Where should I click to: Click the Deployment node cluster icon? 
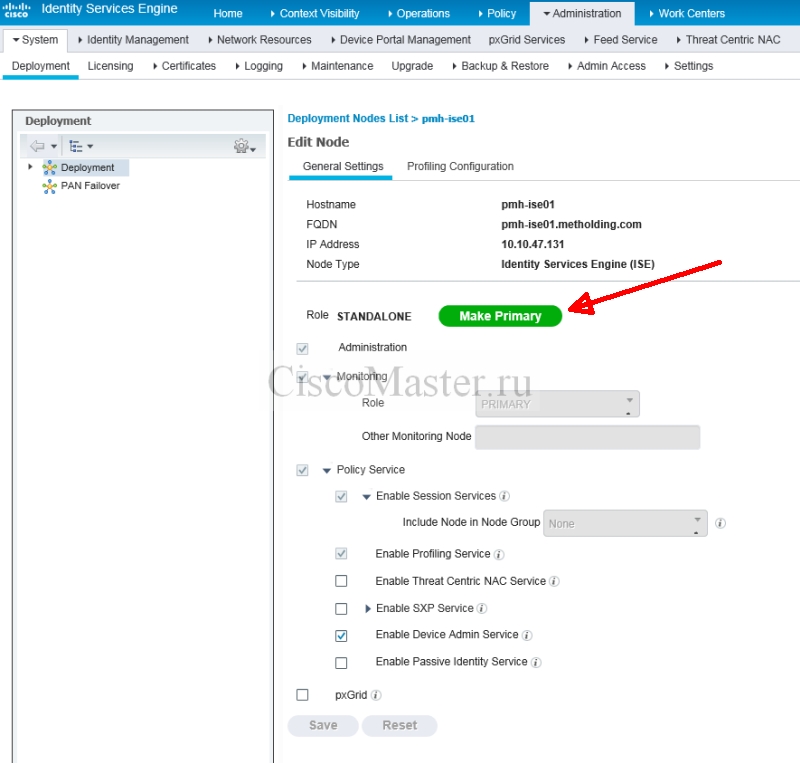(x=49, y=167)
